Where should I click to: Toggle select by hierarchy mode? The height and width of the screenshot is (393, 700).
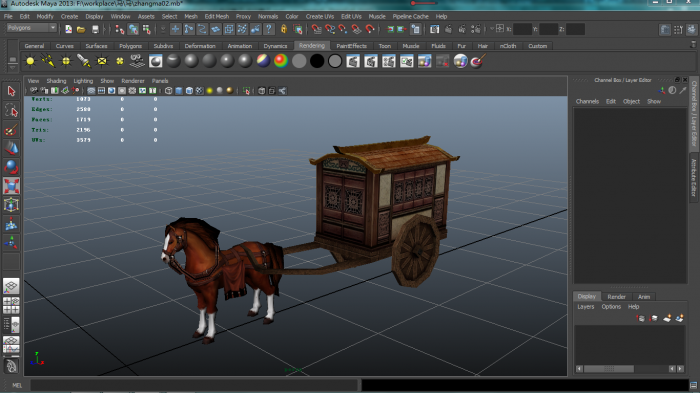[120, 29]
